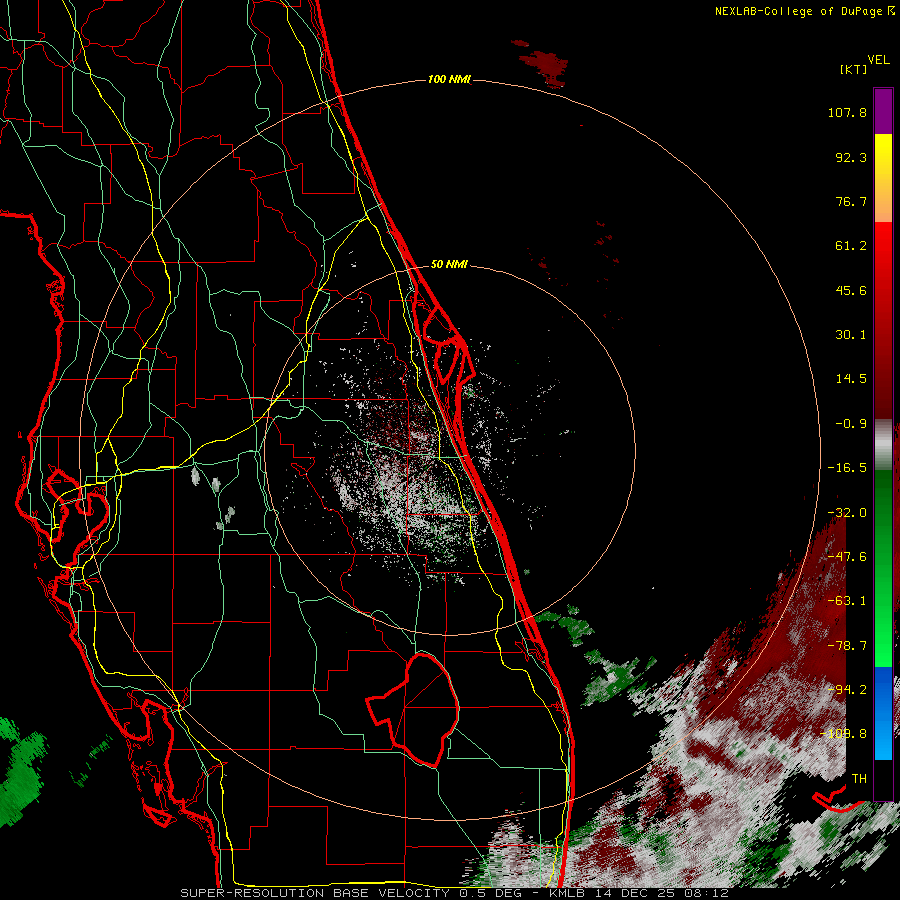
Task: Select the -94.2 velocity scale value
Action: pos(847,690)
